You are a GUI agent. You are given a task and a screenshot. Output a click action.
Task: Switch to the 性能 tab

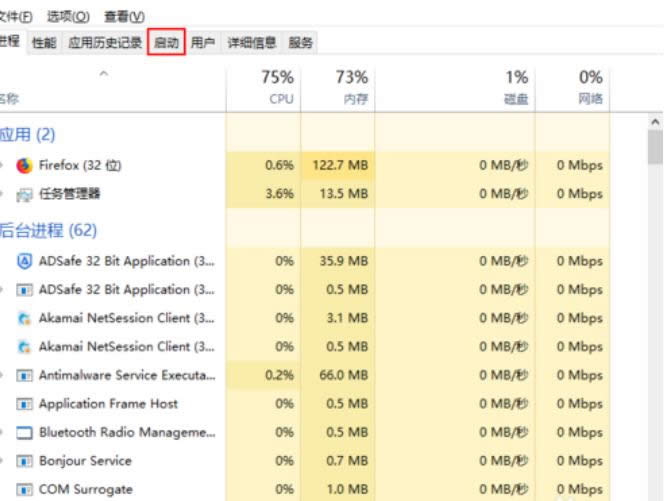(x=44, y=43)
